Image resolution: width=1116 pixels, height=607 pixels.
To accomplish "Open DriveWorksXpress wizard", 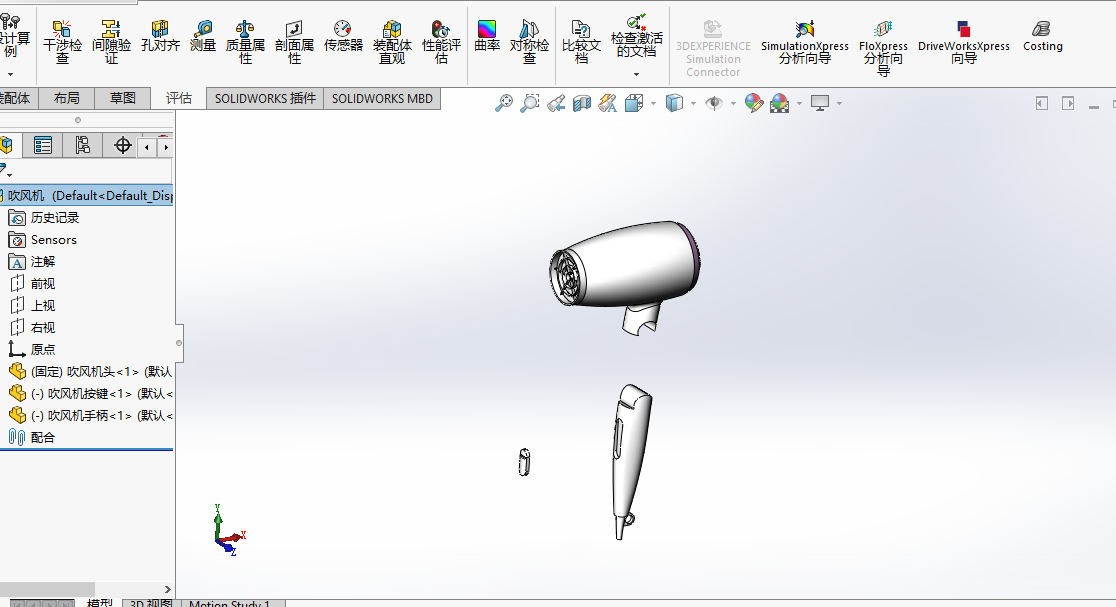I will click(x=964, y=43).
